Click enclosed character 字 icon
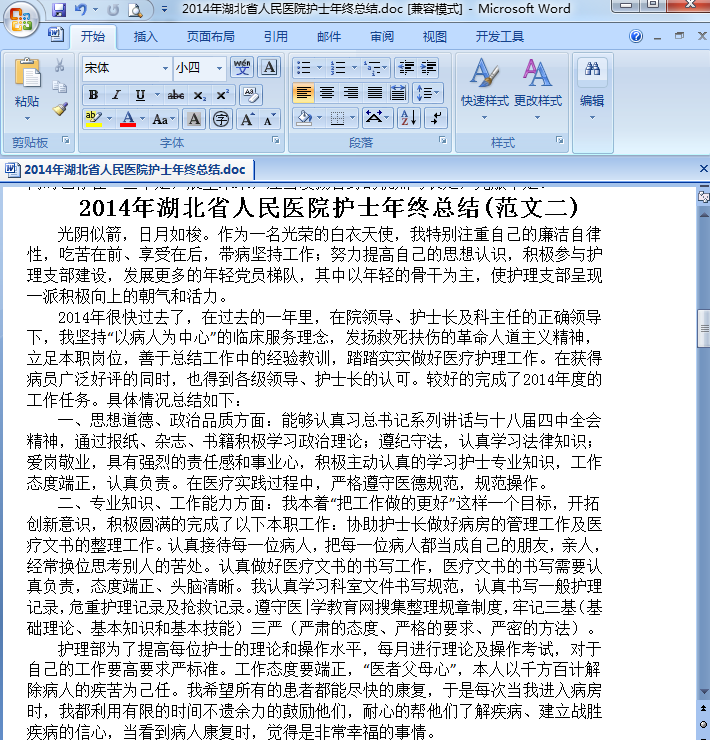This screenshot has height=740, width=710. pyautogui.click(x=220, y=118)
